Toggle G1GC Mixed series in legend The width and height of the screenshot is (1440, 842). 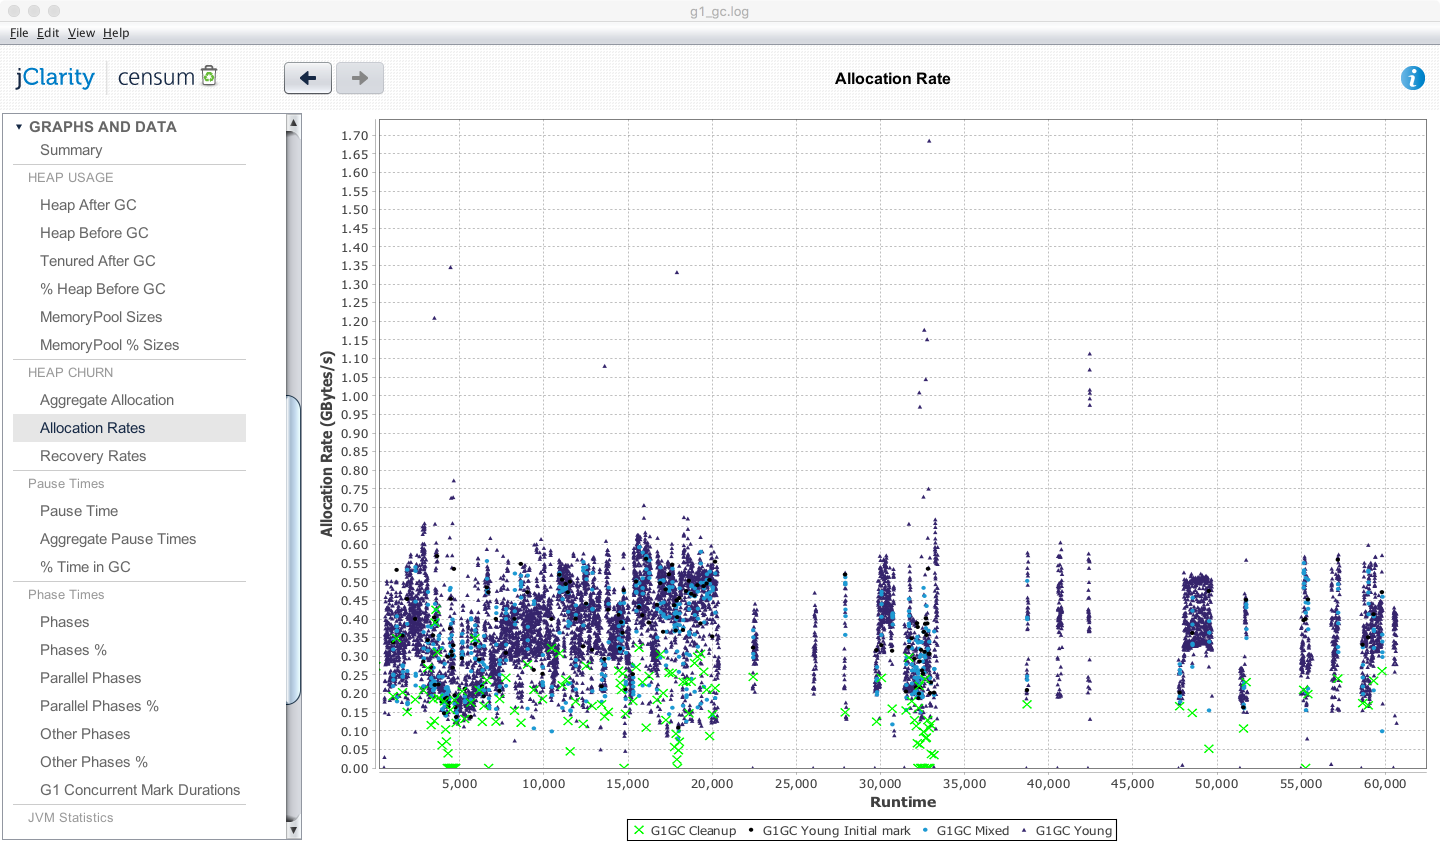[x=972, y=830]
